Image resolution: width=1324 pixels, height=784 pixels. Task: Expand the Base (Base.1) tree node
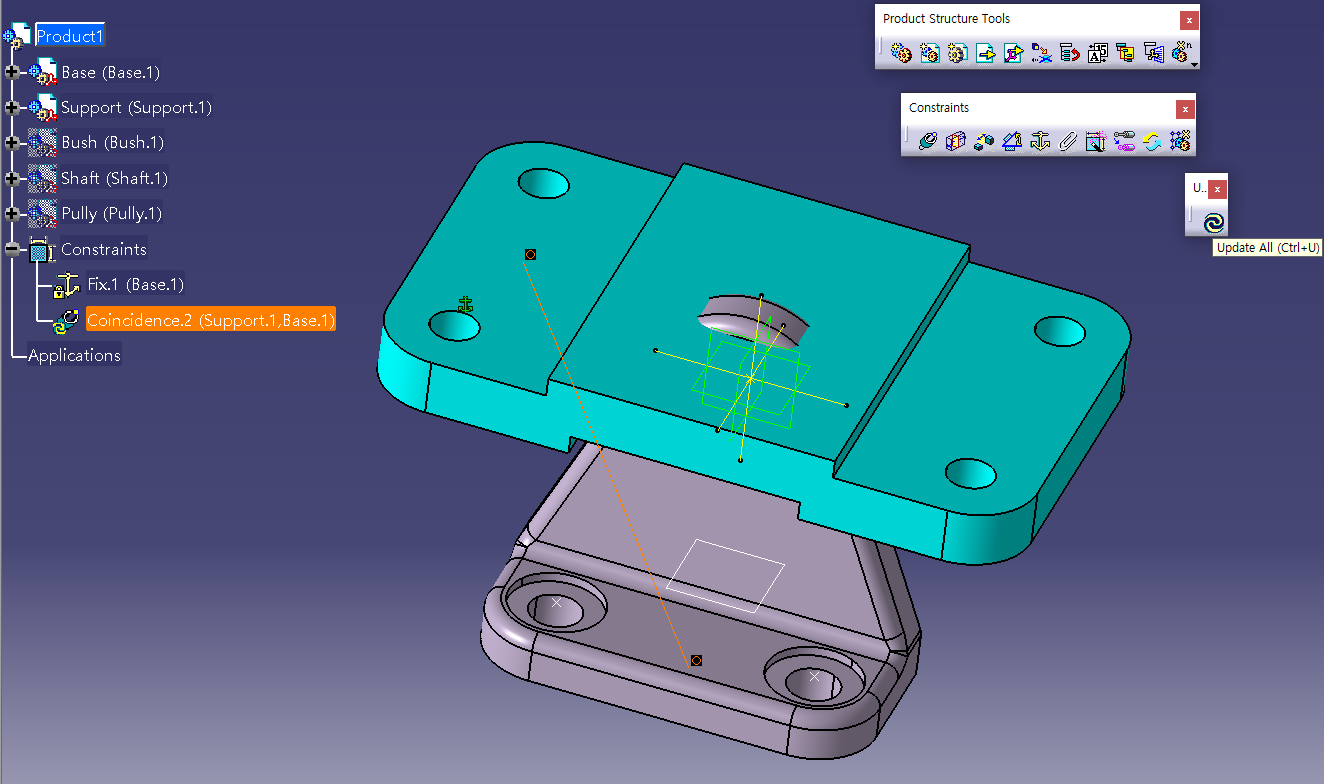tap(12, 72)
